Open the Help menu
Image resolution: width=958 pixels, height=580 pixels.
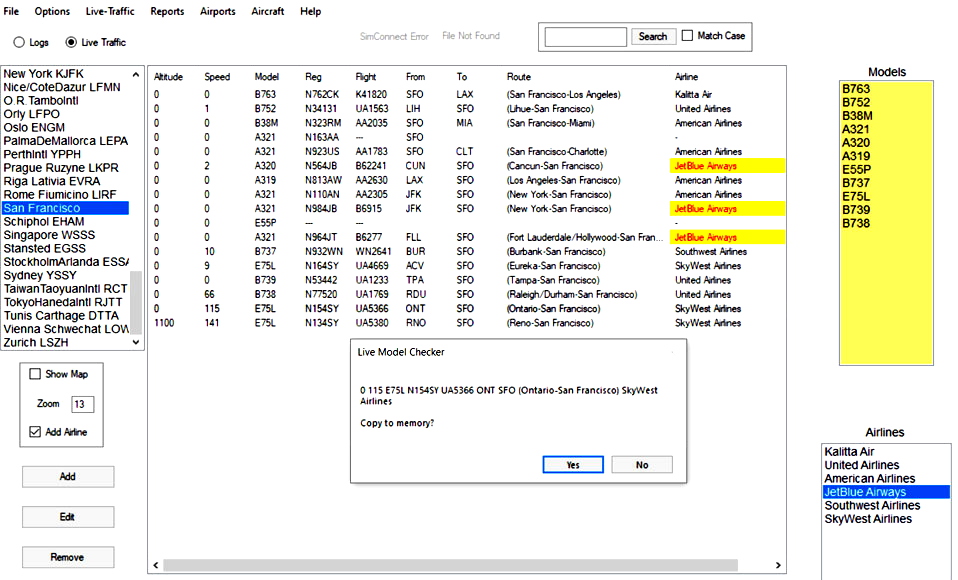(x=310, y=11)
